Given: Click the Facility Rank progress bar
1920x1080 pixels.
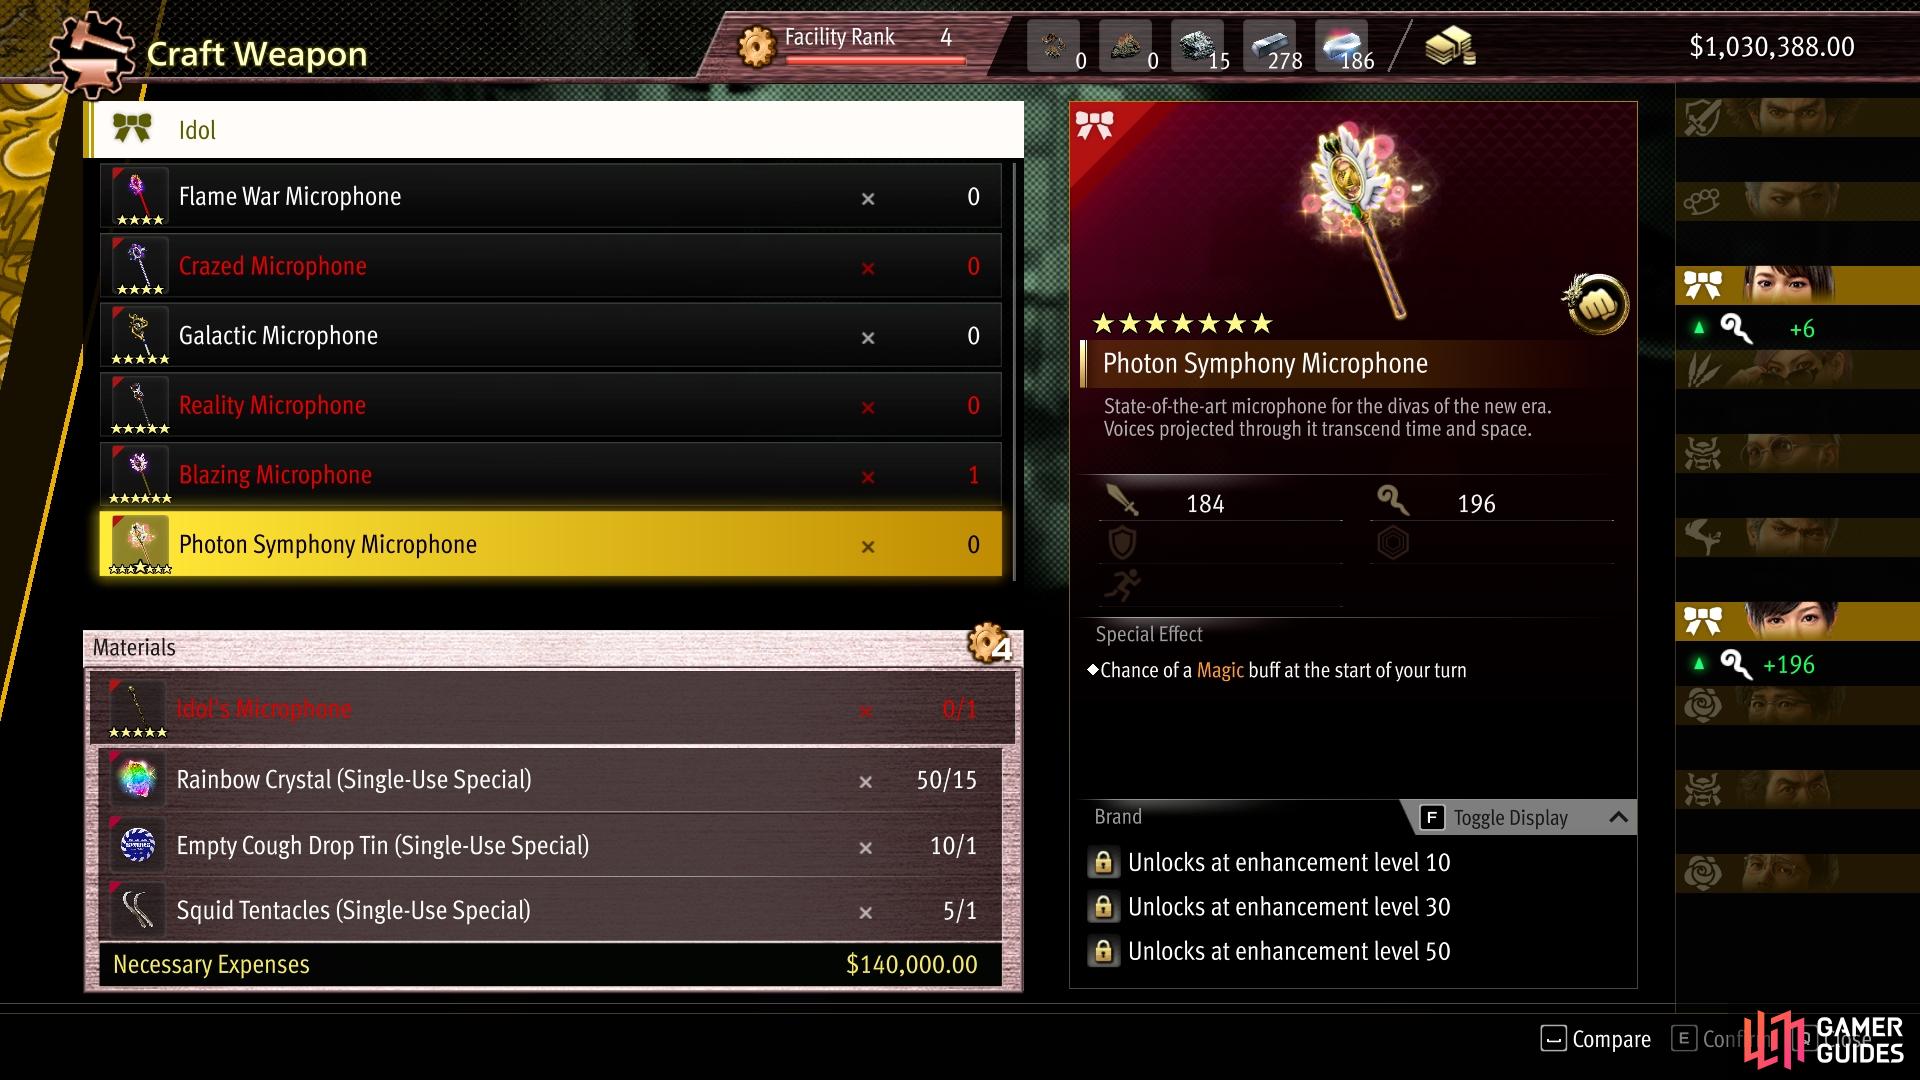Looking at the screenshot, I should [876, 60].
